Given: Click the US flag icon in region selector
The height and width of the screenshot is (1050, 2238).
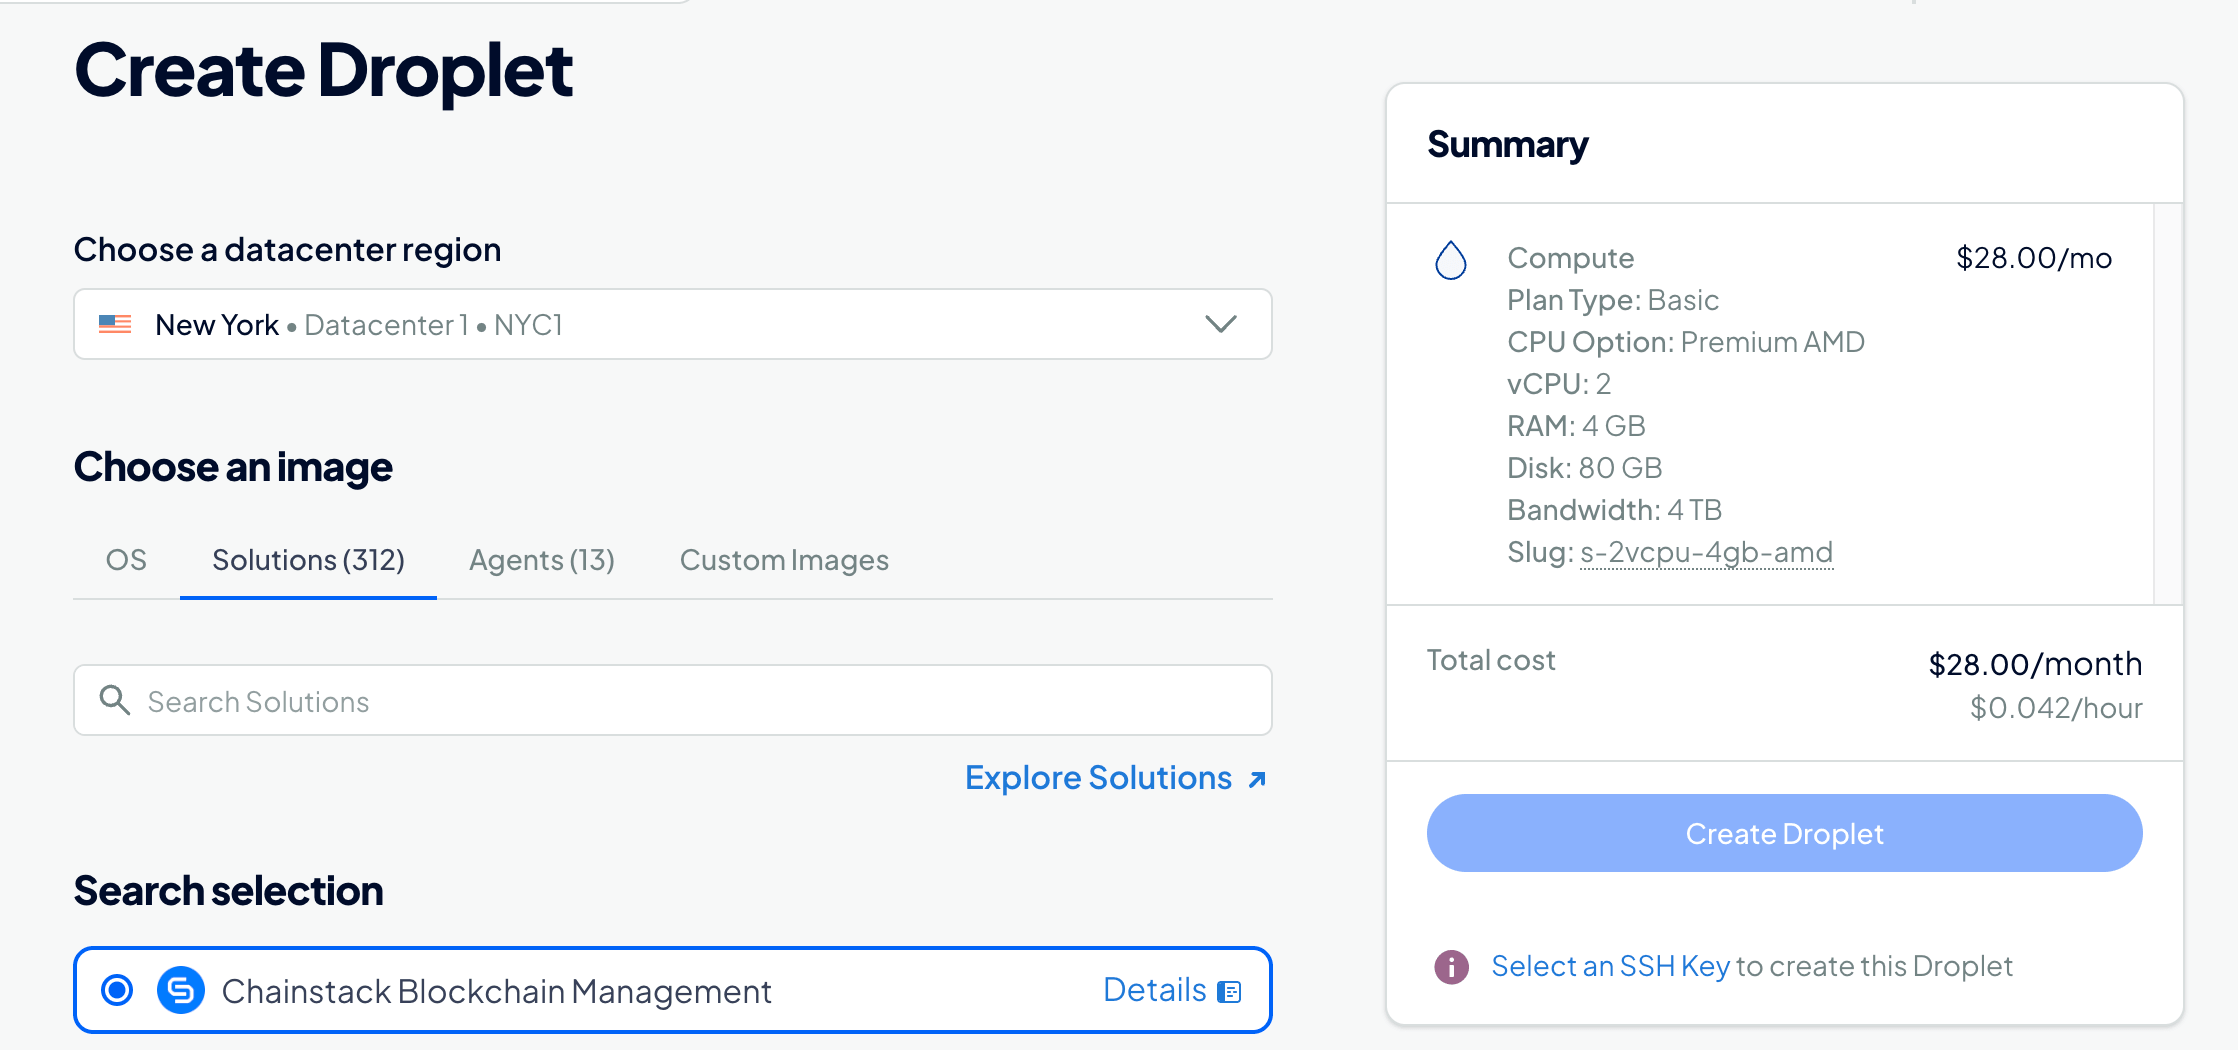Looking at the screenshot, I should 115,324.
